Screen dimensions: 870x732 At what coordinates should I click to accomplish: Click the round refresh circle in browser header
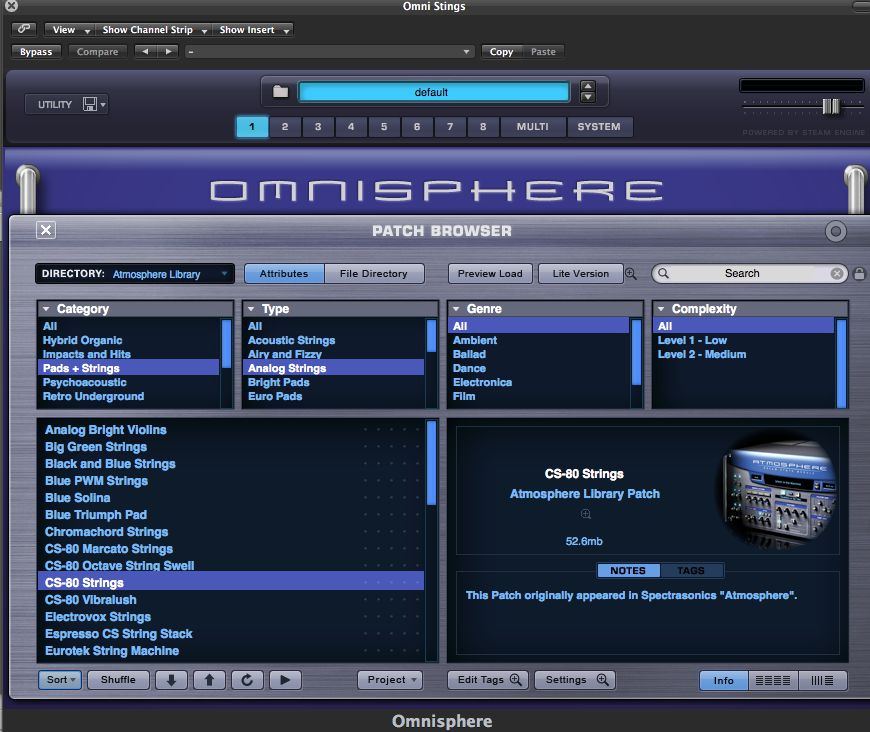(836, 231)
